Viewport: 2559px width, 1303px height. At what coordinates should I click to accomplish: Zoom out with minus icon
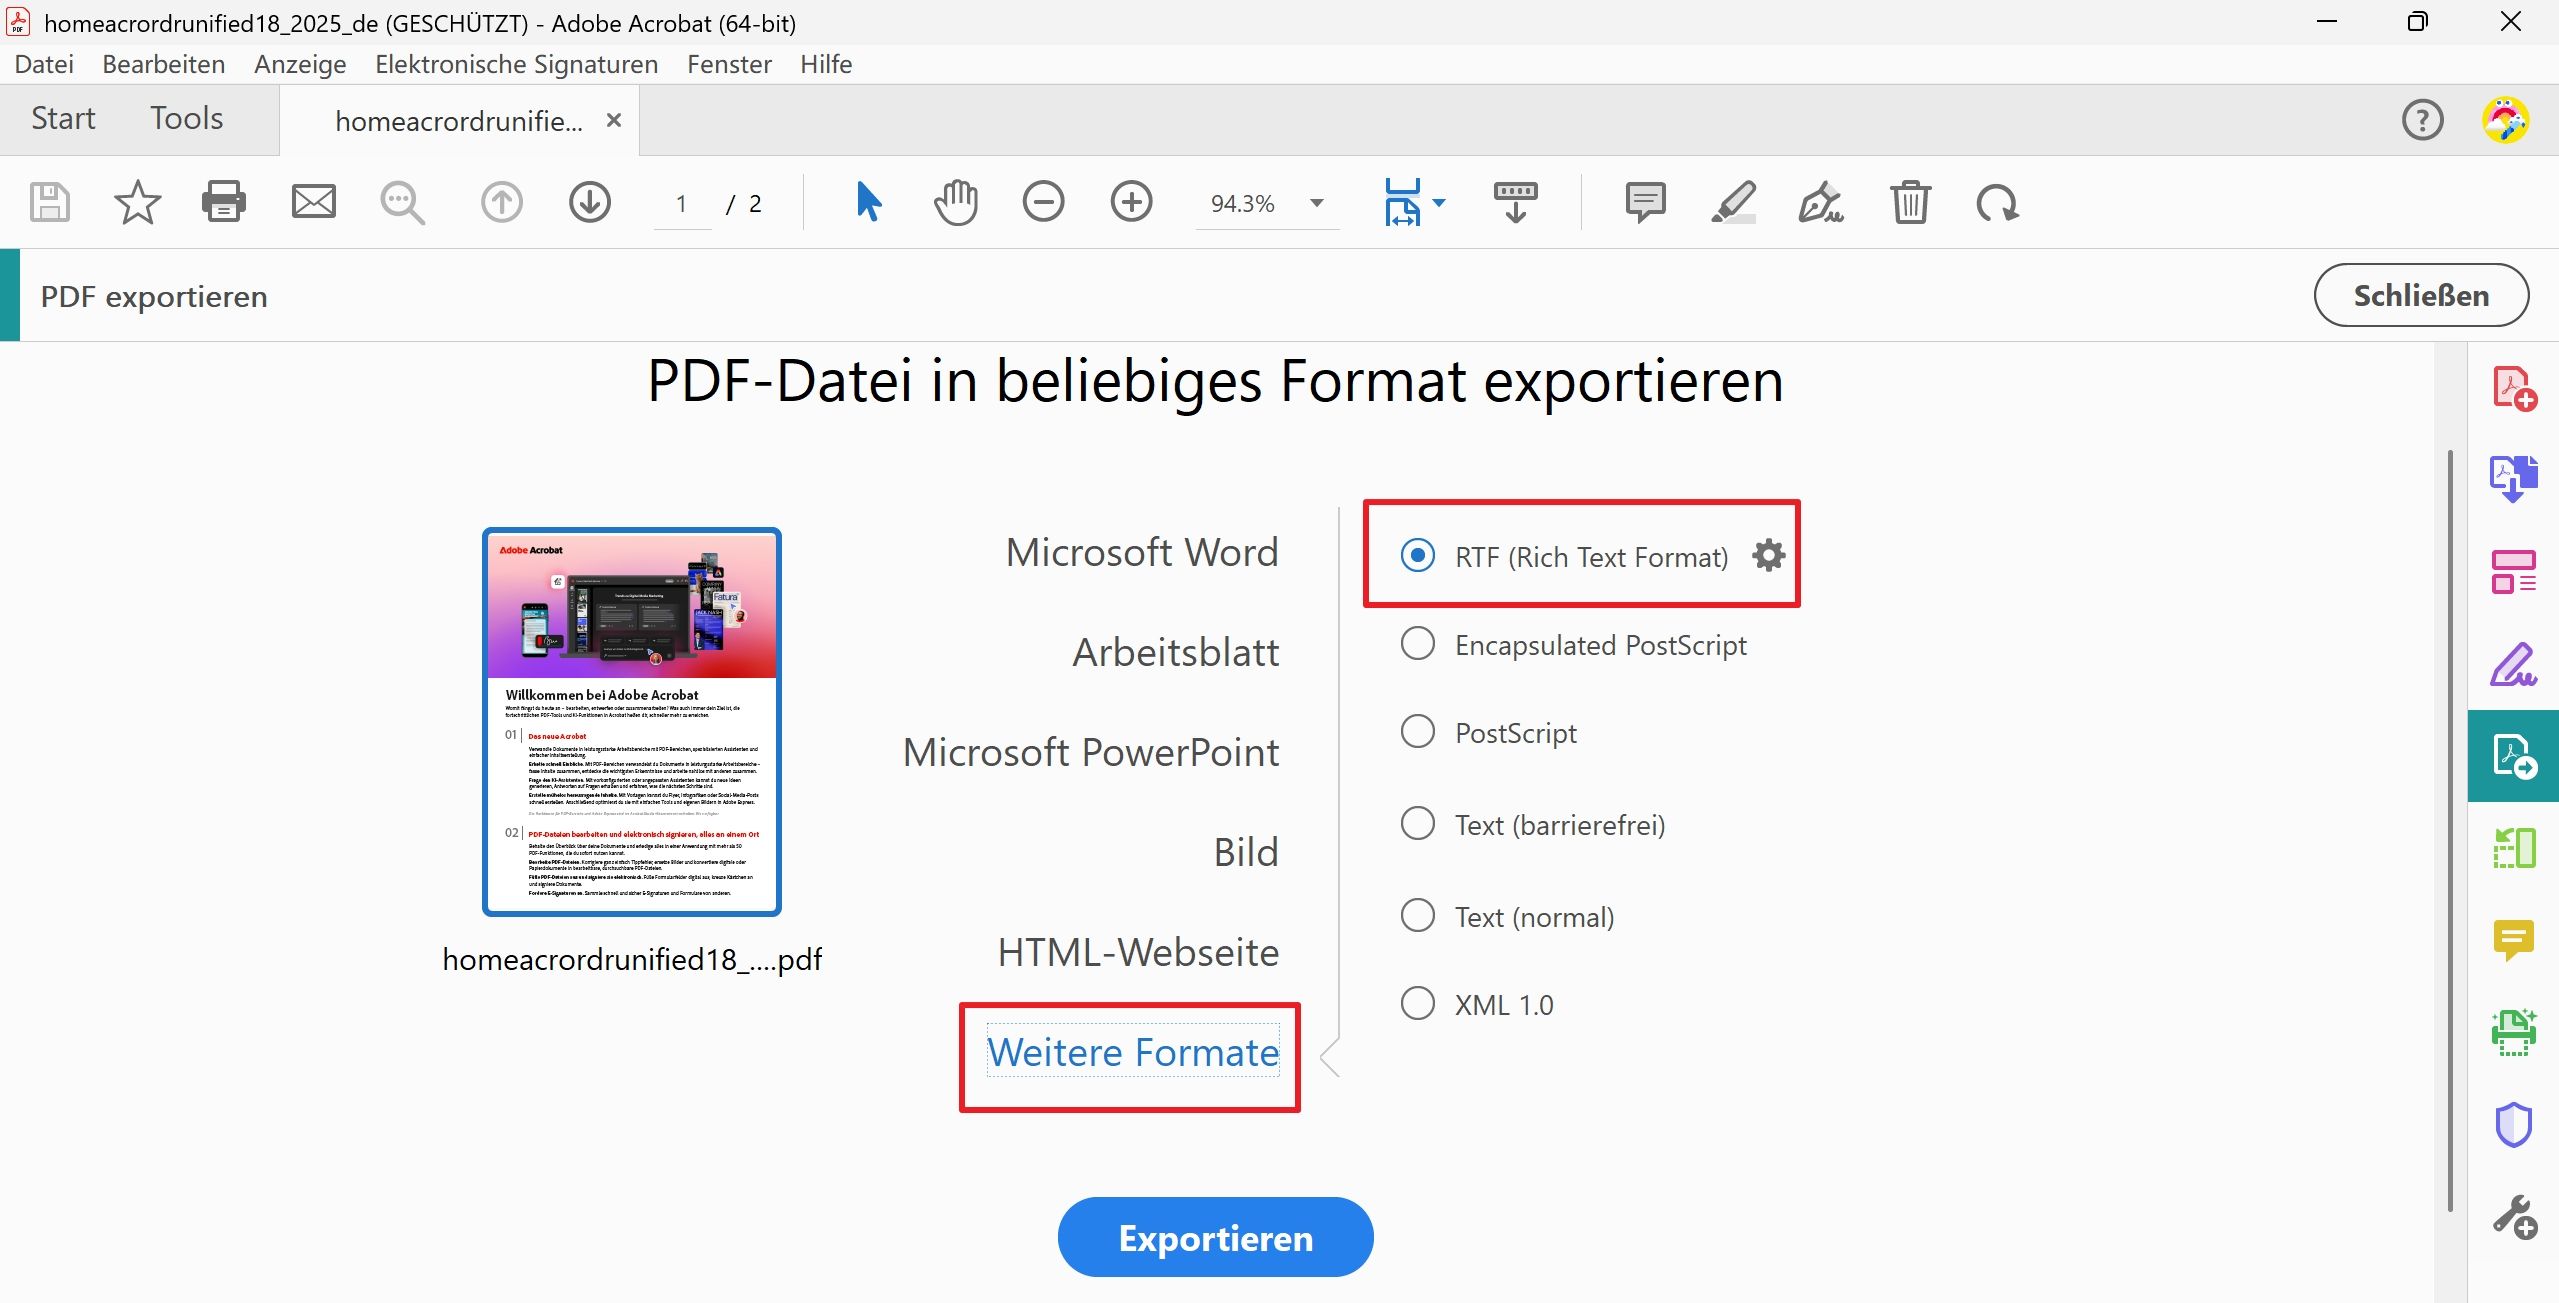coord(1043,203)
